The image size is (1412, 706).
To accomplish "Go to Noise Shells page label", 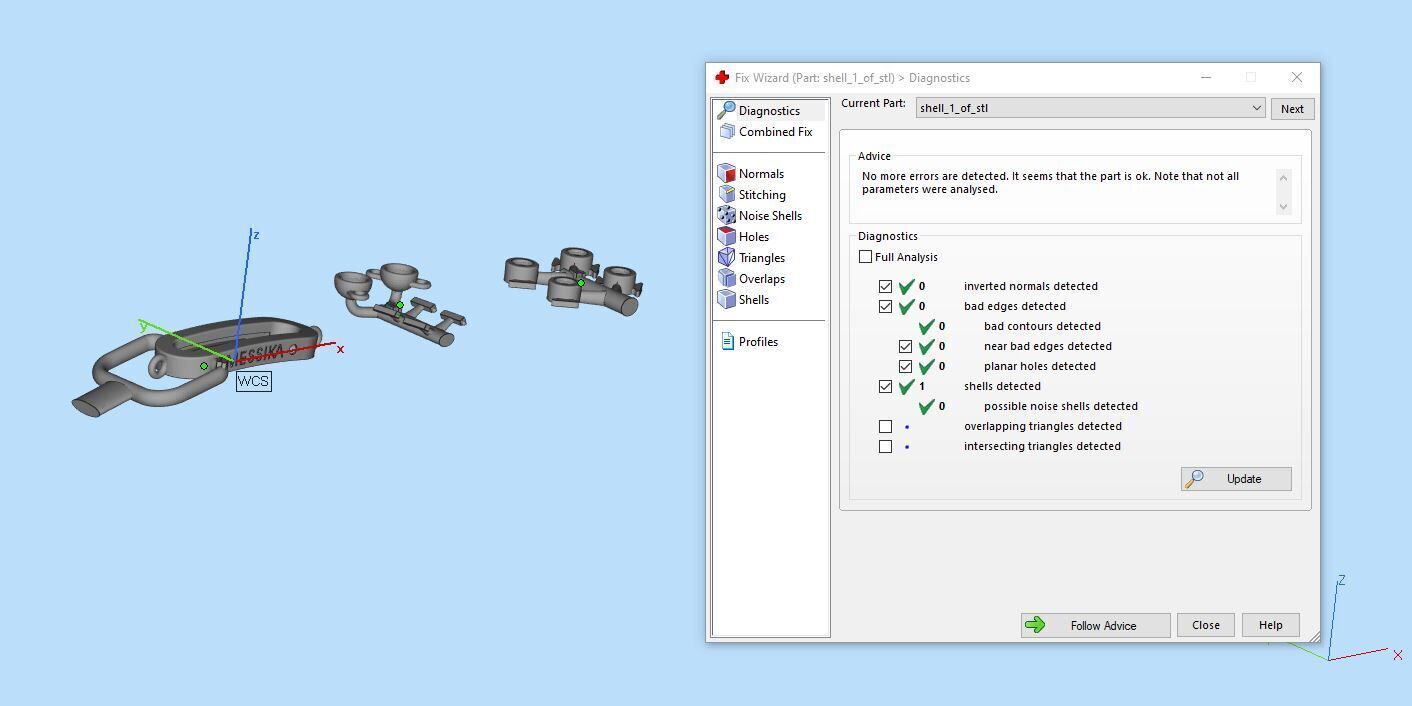I will (x=770, y=216).
